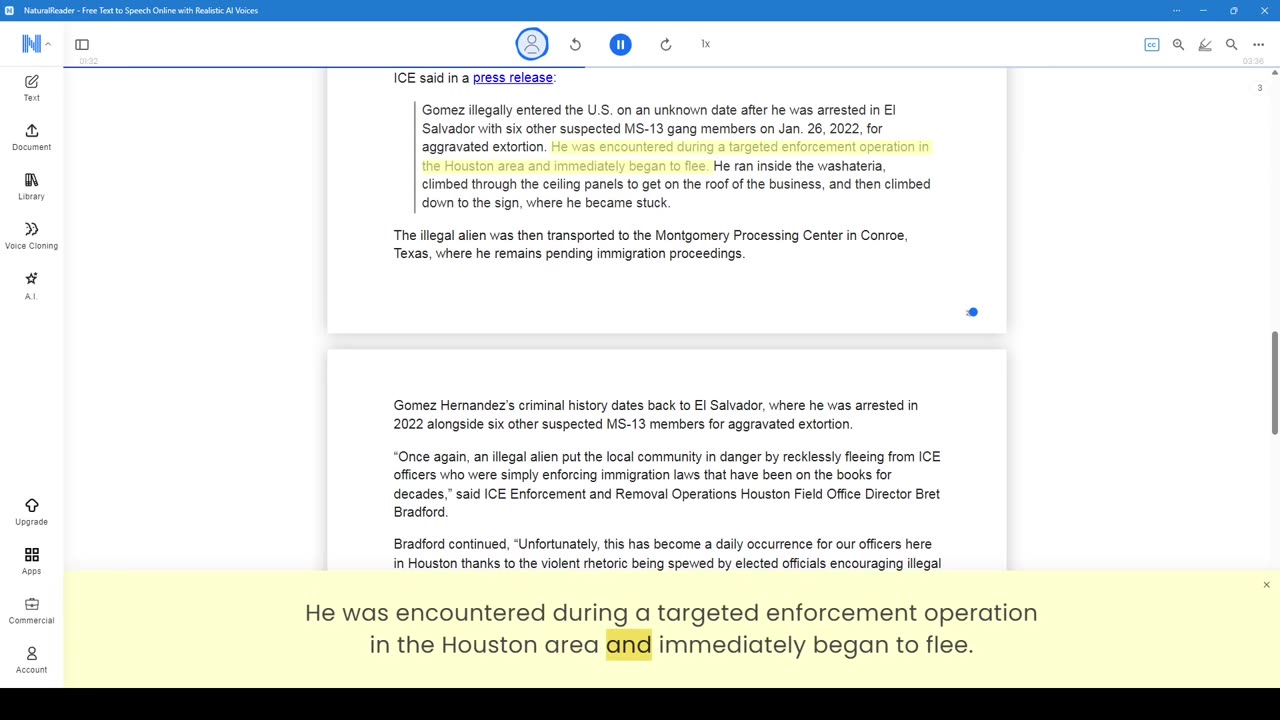Image resolution: width=1280 pixels, height=720 pixels.
Task: Open the NaturalReader logo menu
Action: [35, 44]
